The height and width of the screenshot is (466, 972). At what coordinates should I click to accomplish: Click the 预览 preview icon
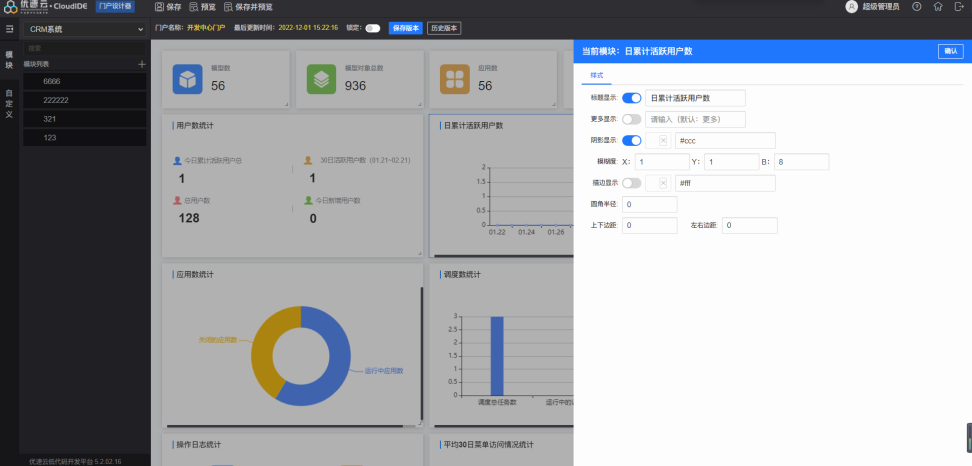(194, 7)
